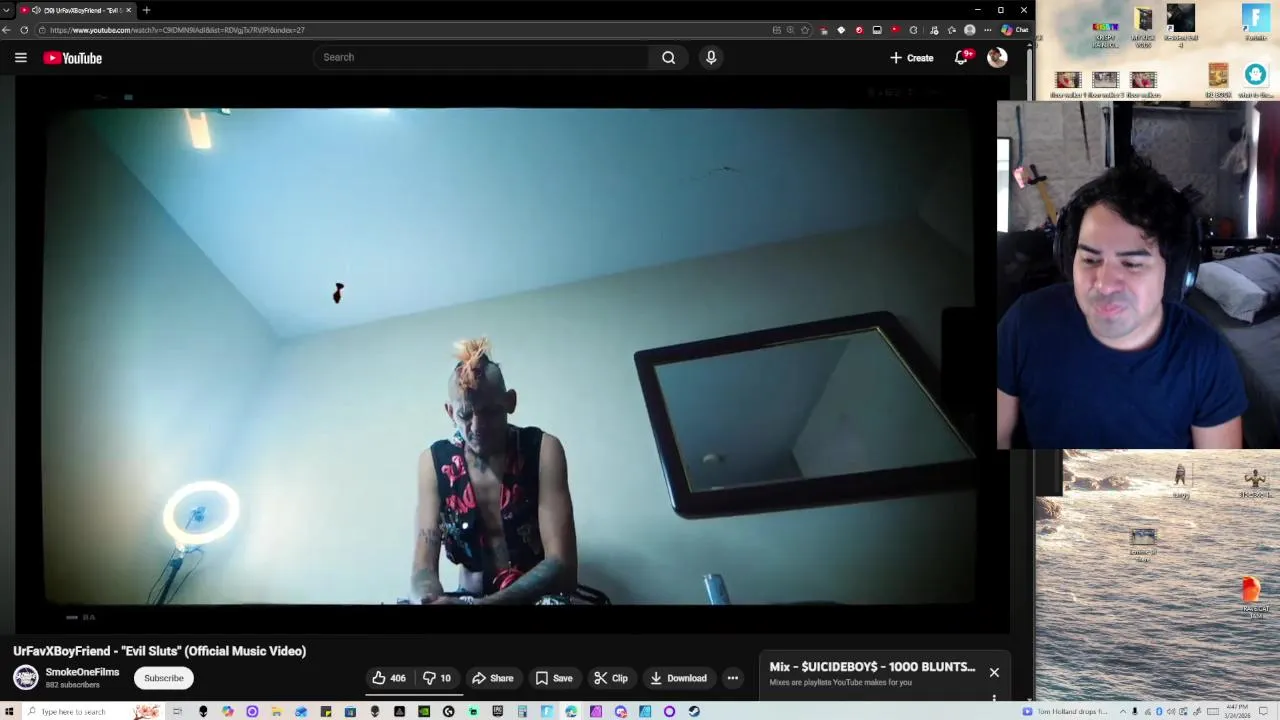Open more actions three-dot menu
This screenshot has height=720, width=1280.
click(732, 678)
